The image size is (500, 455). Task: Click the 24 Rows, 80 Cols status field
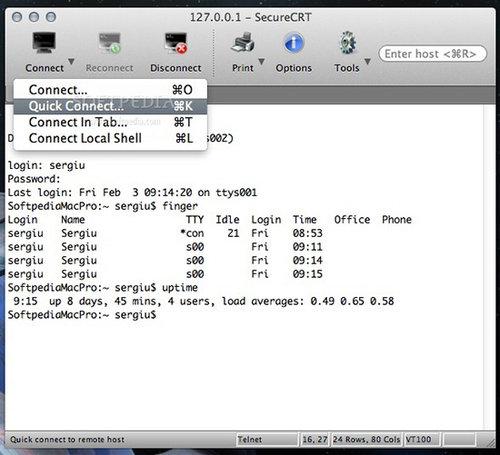(366, 440)
